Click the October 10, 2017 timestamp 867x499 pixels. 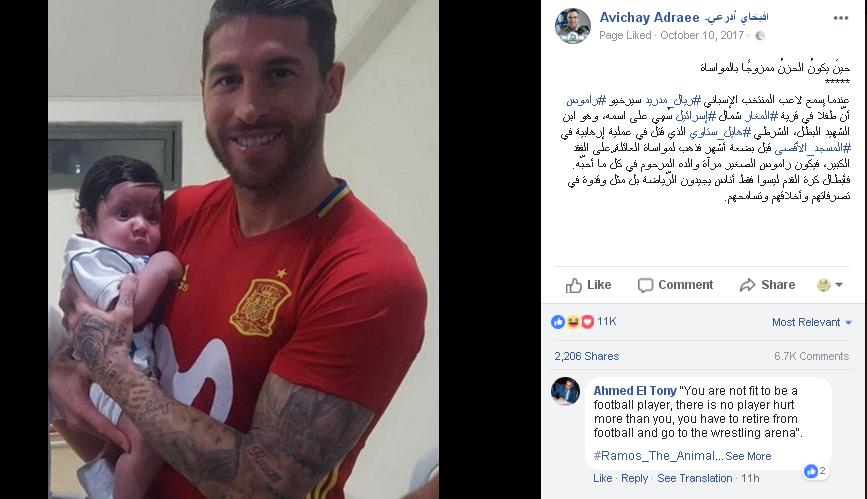pyautogui.click(x=702, y=35)
